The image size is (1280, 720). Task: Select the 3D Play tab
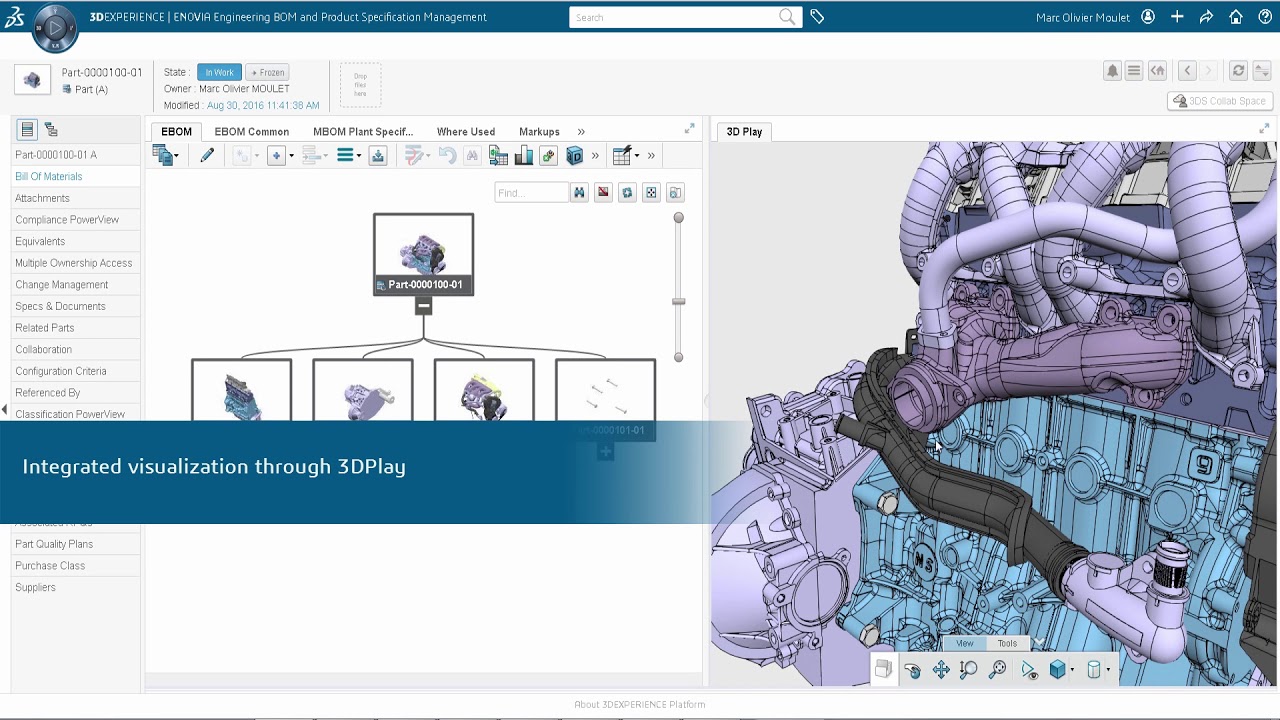(744, 132)
